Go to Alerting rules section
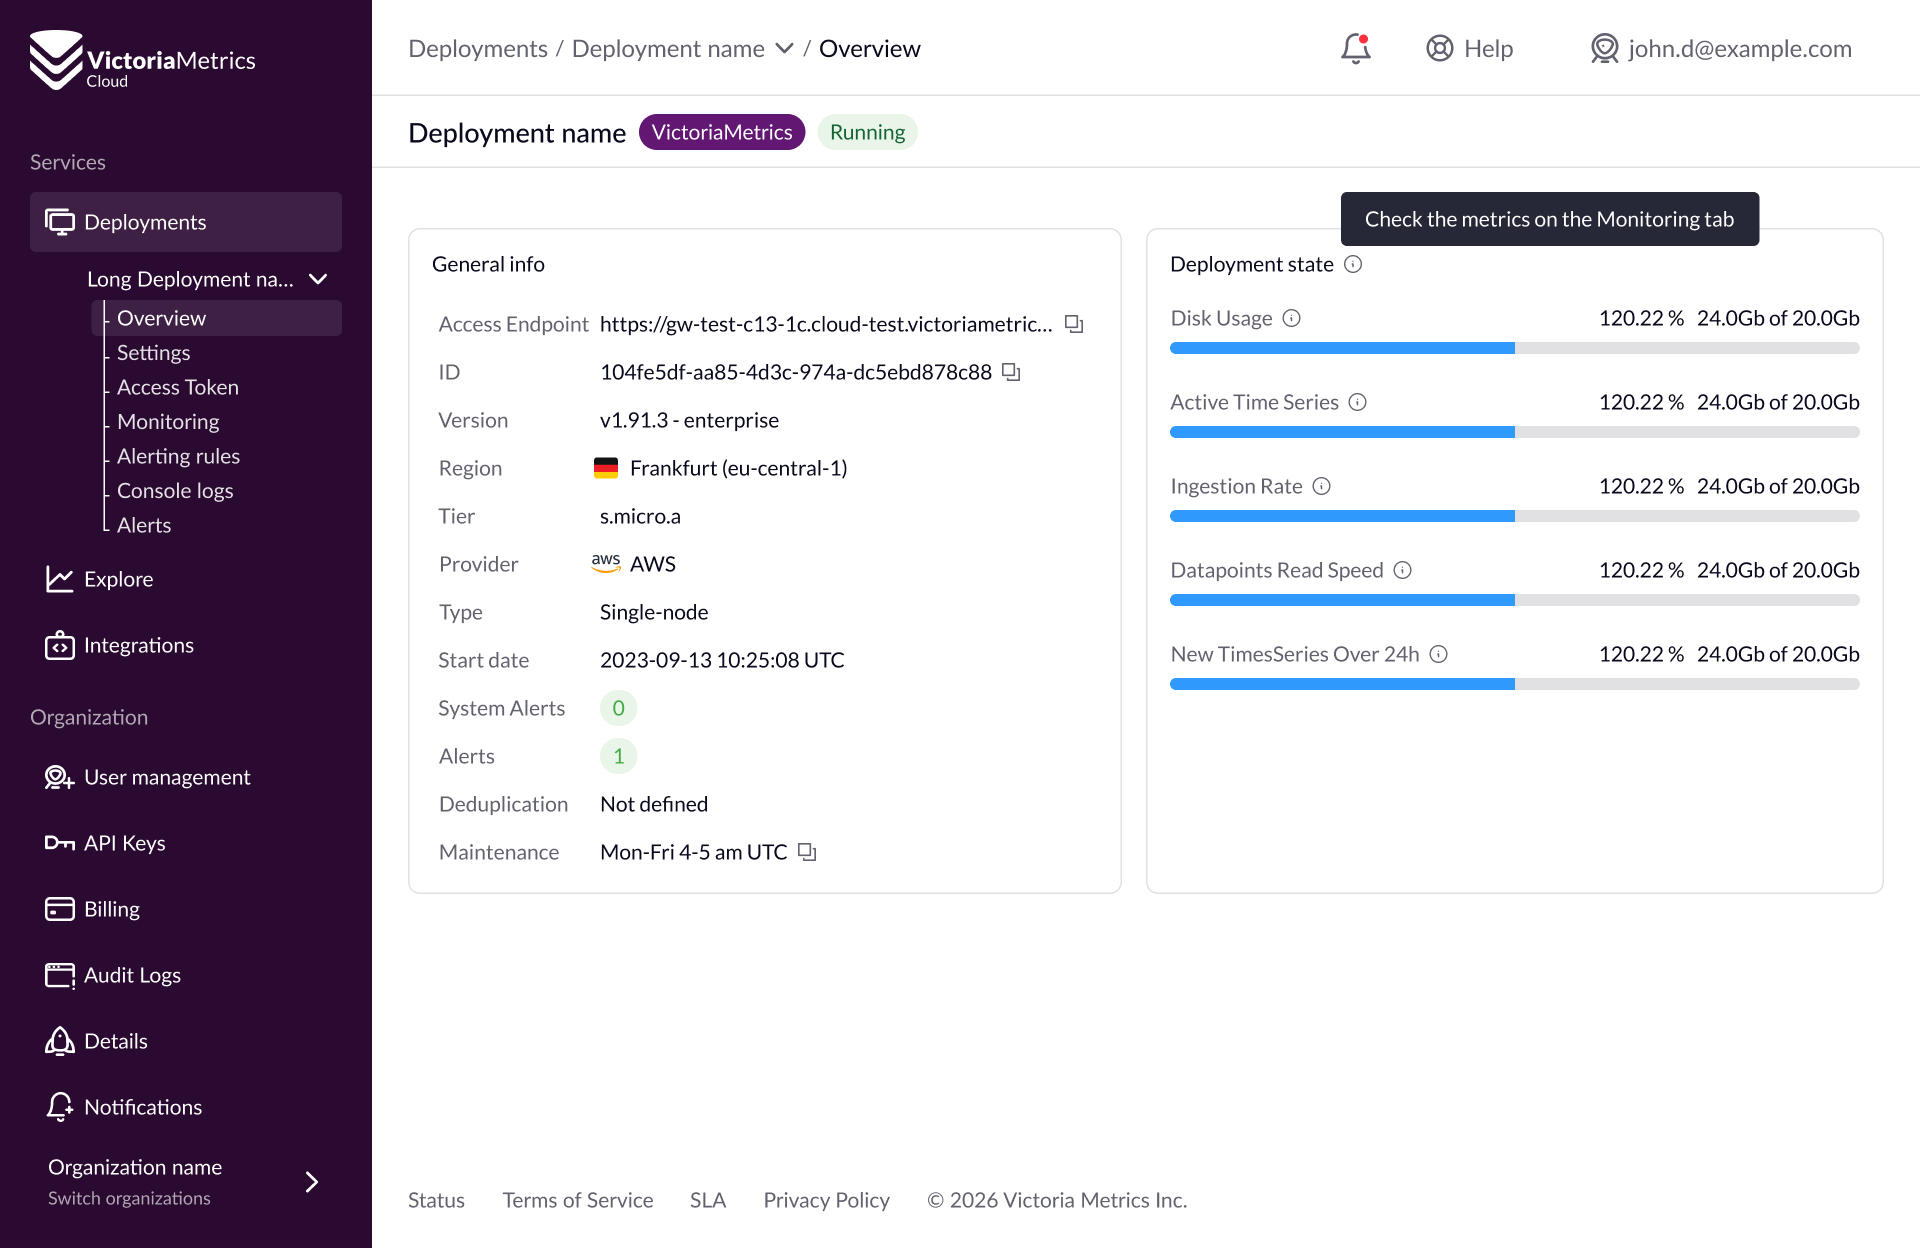The height and width of the screenshot is (1248, 1920). click(x=178, y=456)
